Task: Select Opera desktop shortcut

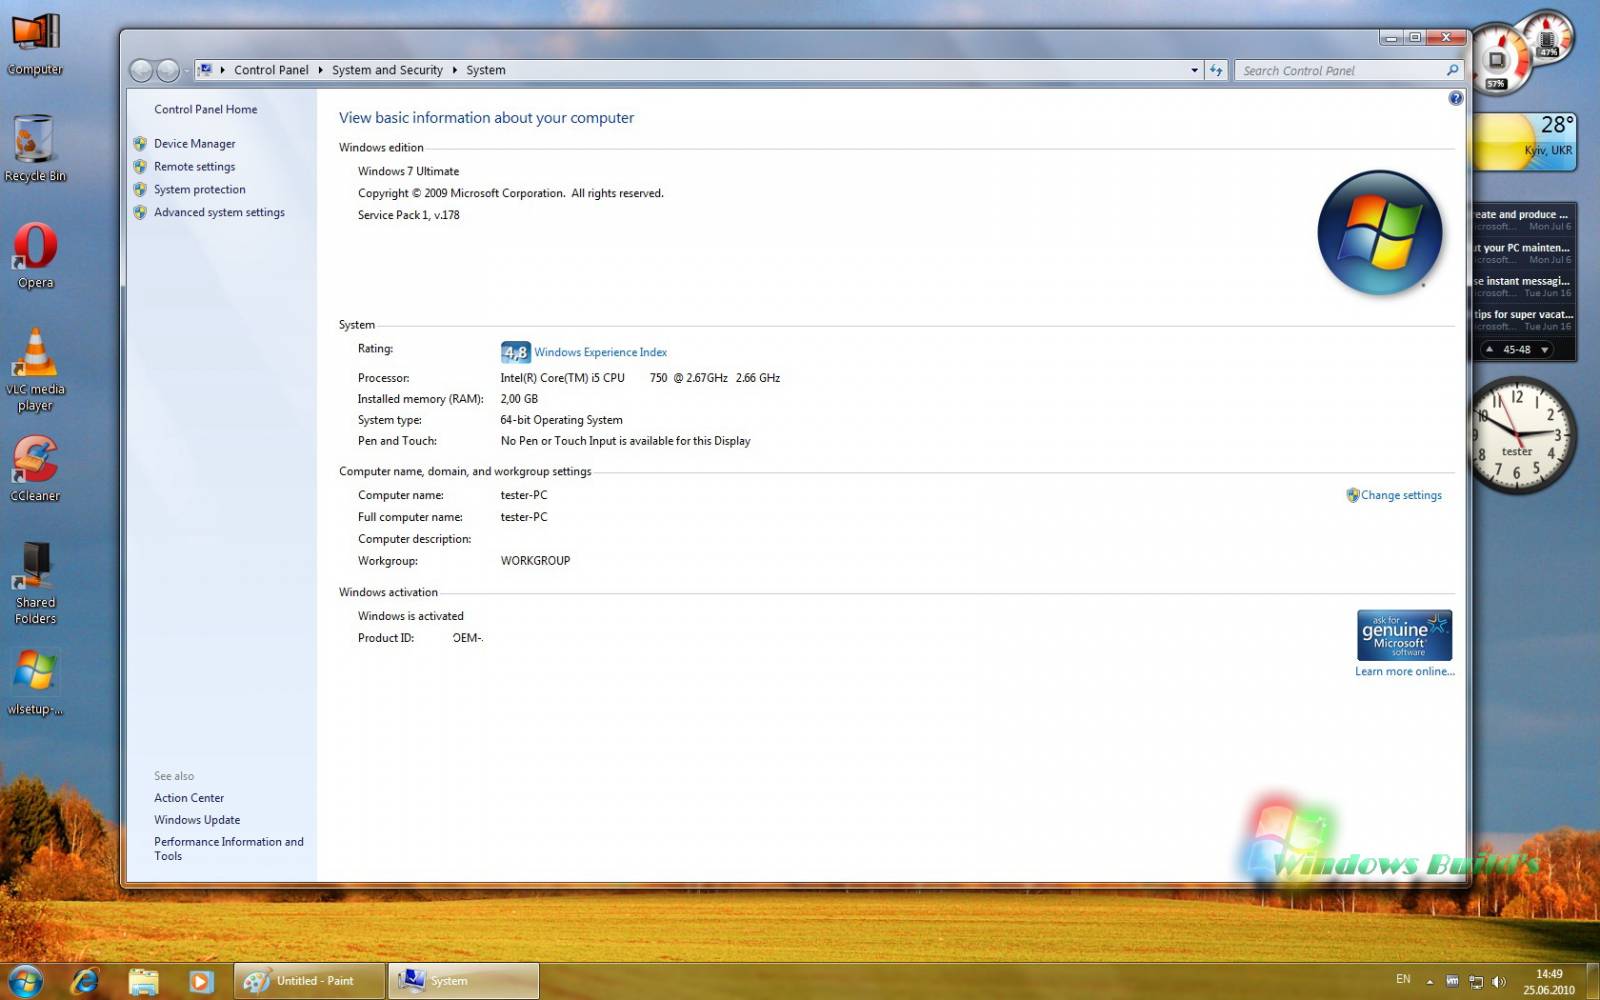Action: [35, 256]
